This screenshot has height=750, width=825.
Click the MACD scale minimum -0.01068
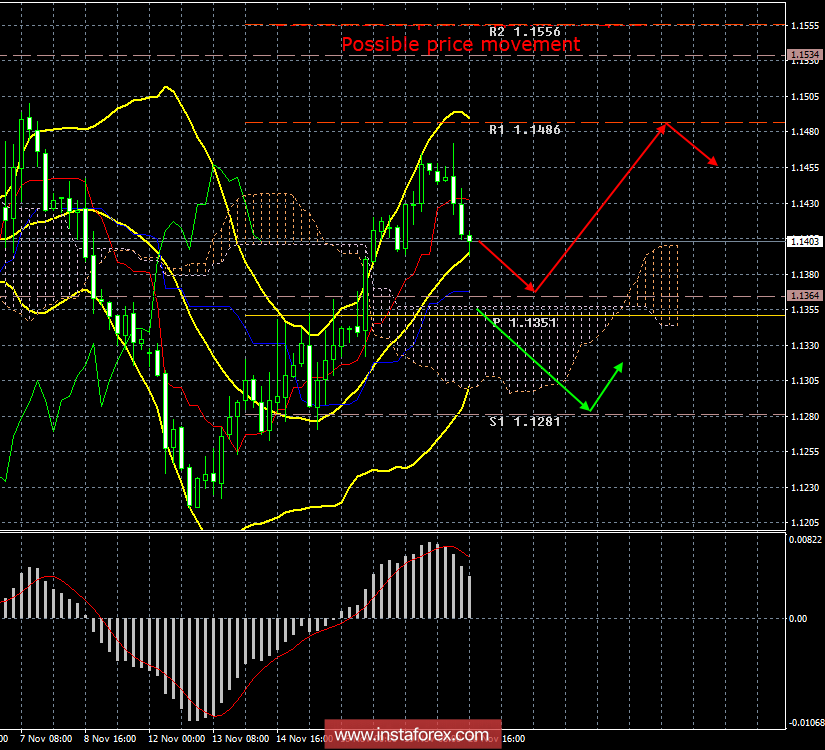(x=806, y=723)
